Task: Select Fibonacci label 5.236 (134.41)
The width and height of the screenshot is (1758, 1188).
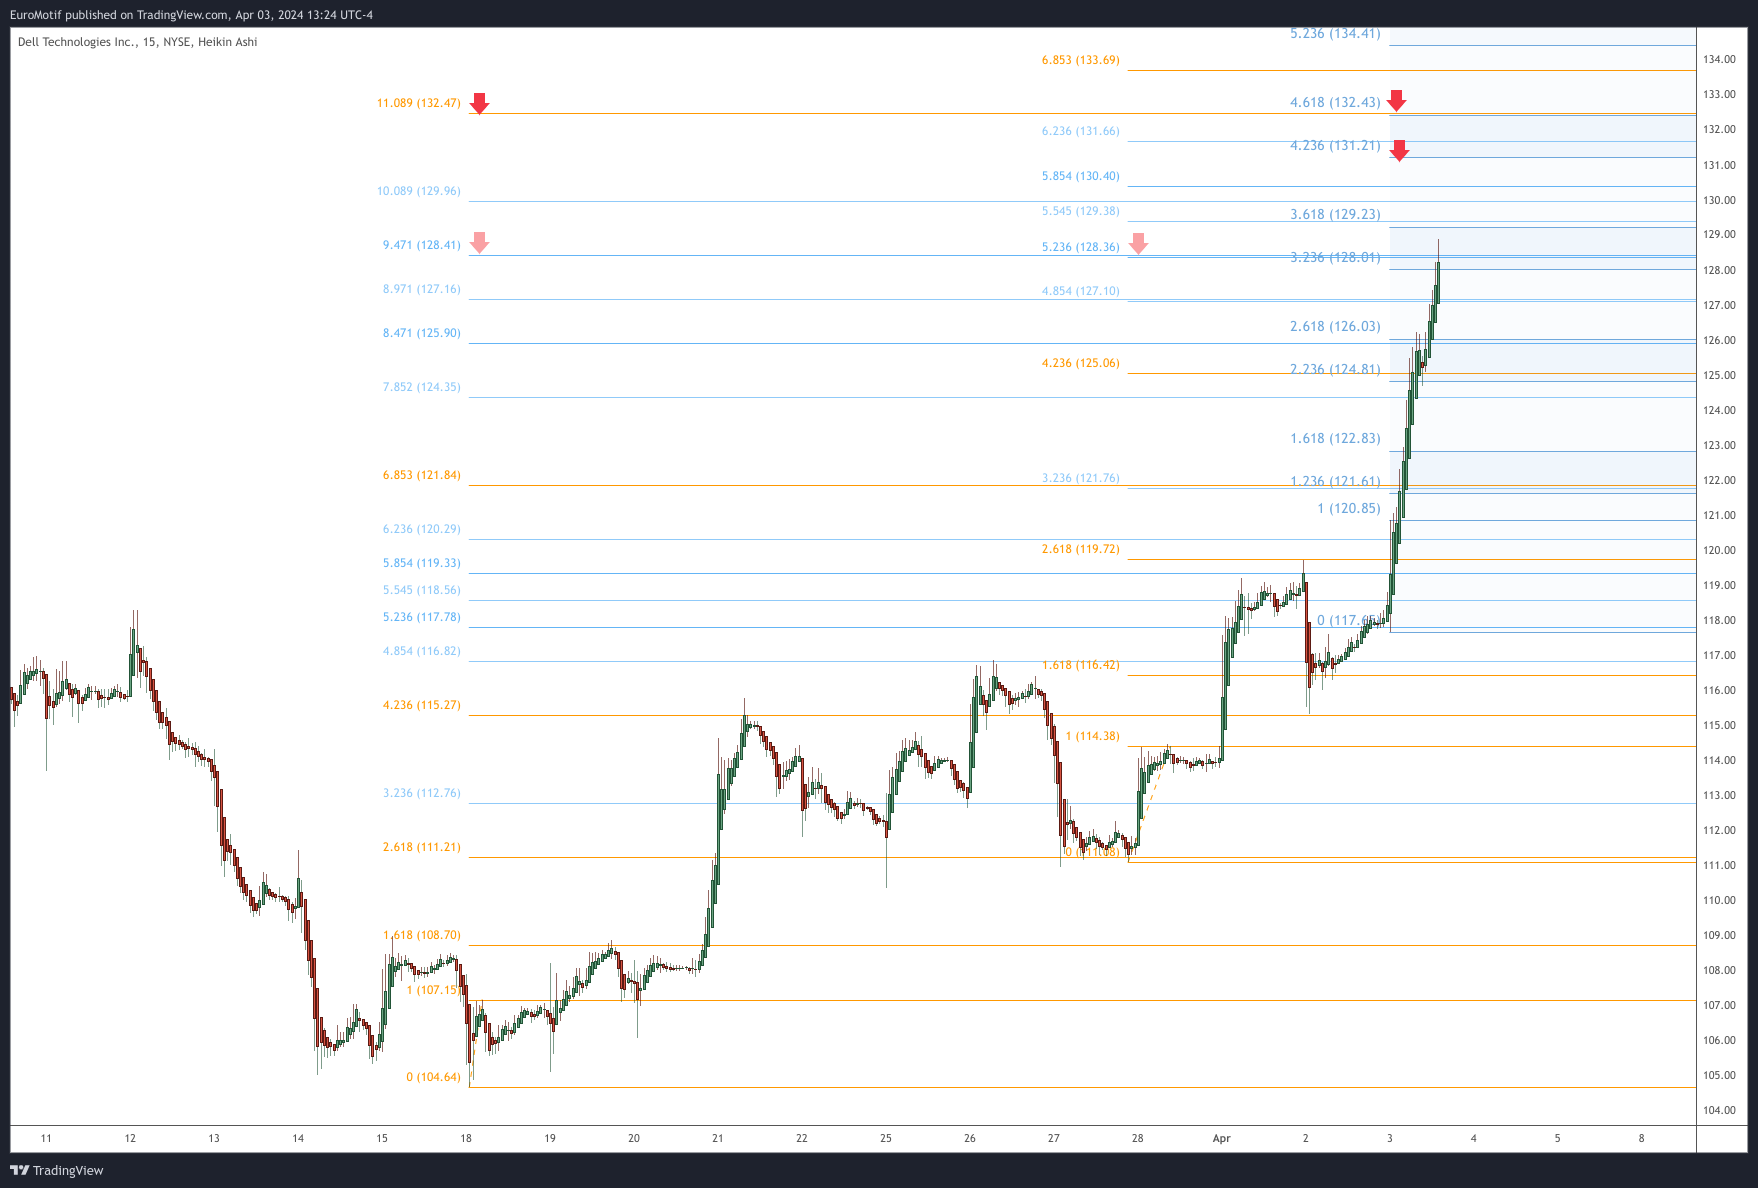Action: point(1335,34)
